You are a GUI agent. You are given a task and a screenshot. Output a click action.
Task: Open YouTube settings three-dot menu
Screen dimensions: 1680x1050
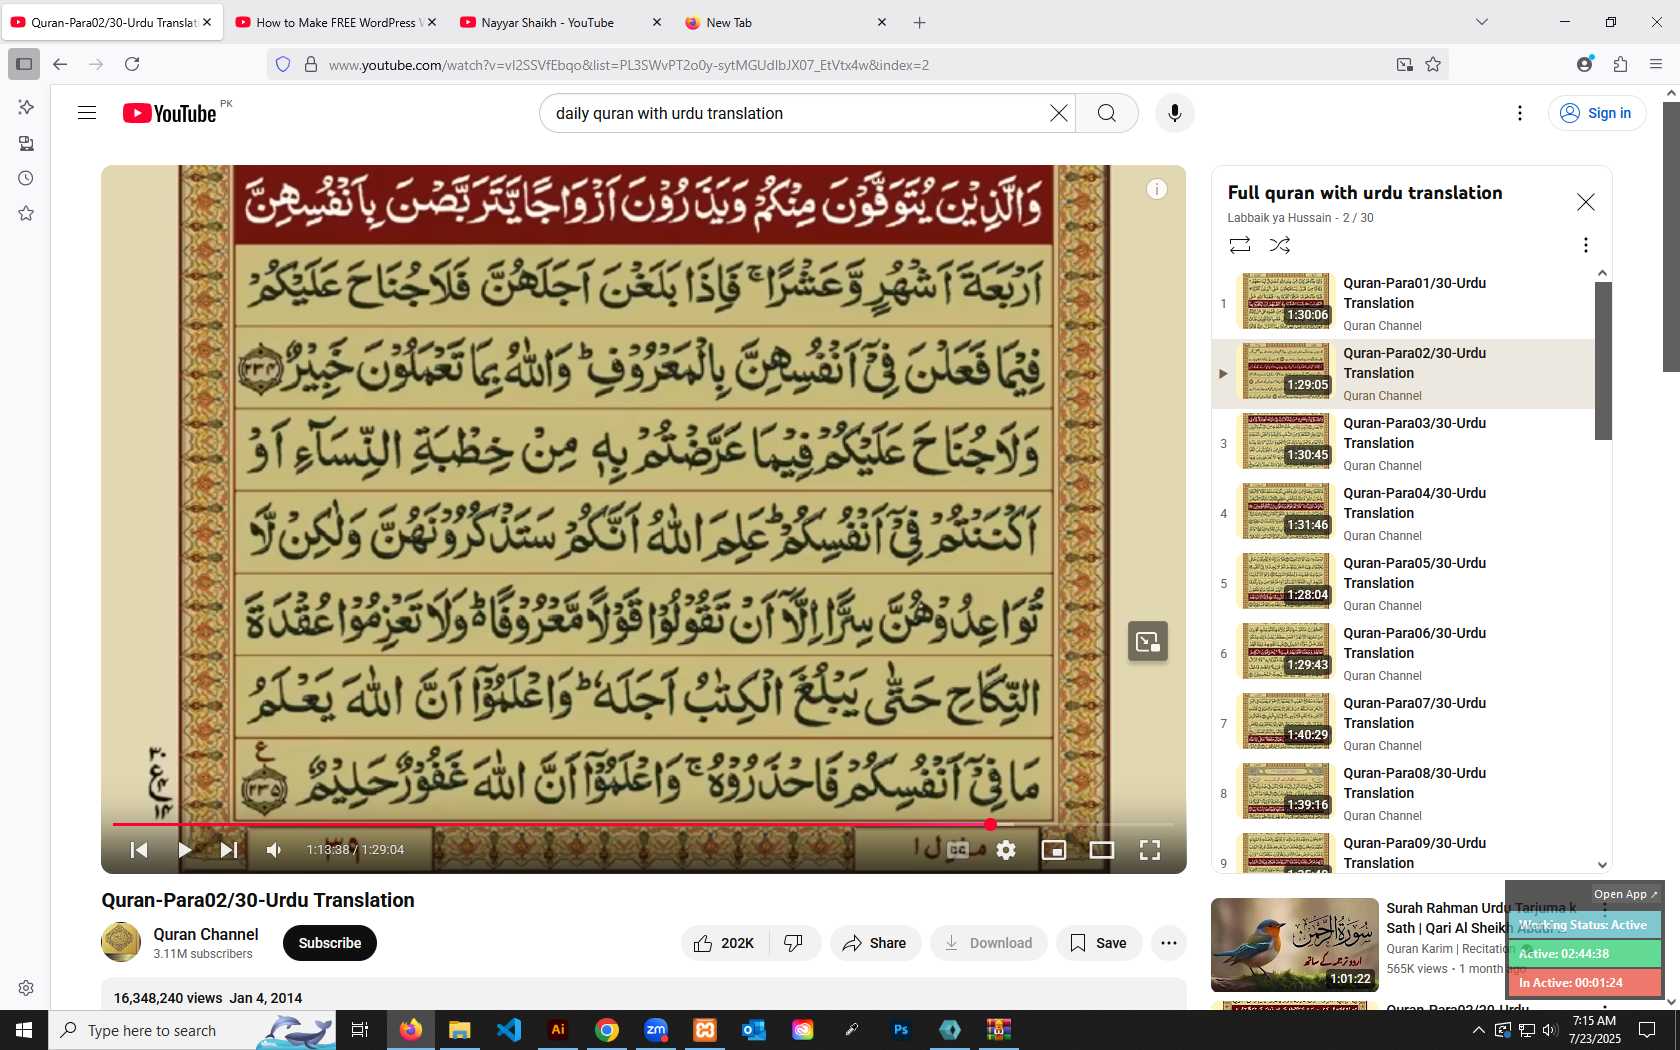point(1520,113)
